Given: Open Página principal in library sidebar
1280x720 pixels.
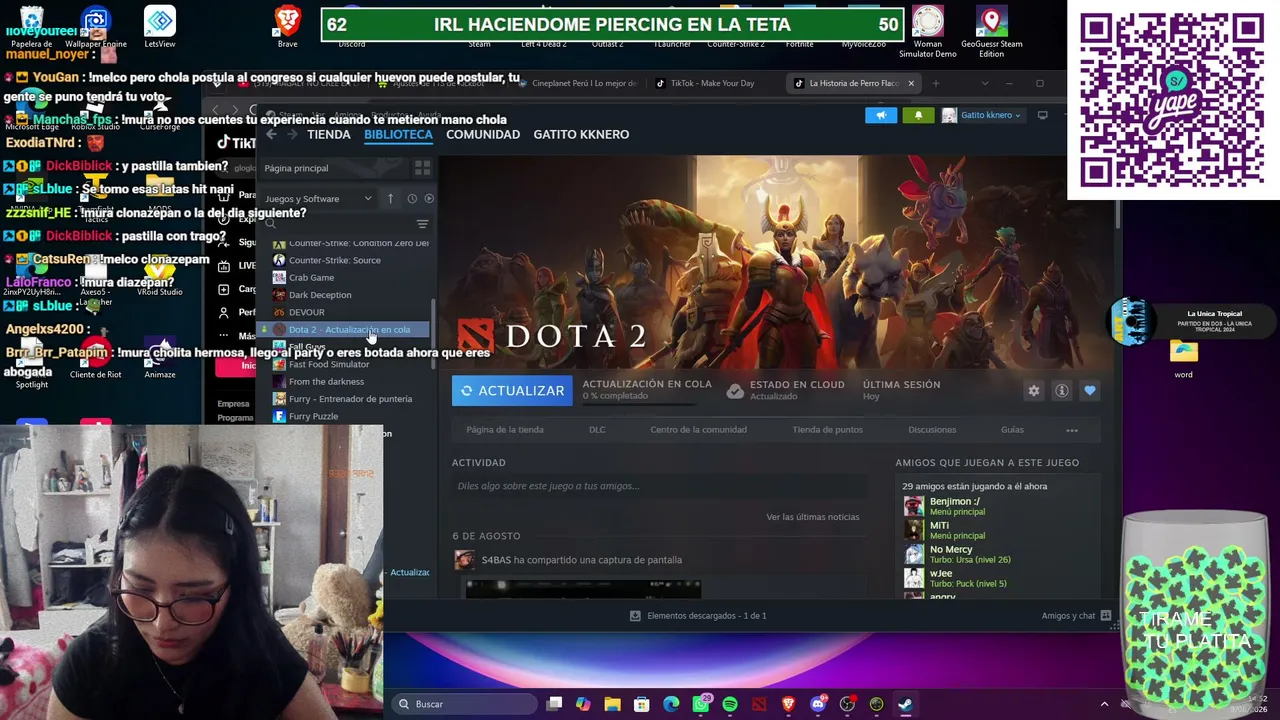Looking at the screenshot, I should pyautogui.click(x=297, y=168).
